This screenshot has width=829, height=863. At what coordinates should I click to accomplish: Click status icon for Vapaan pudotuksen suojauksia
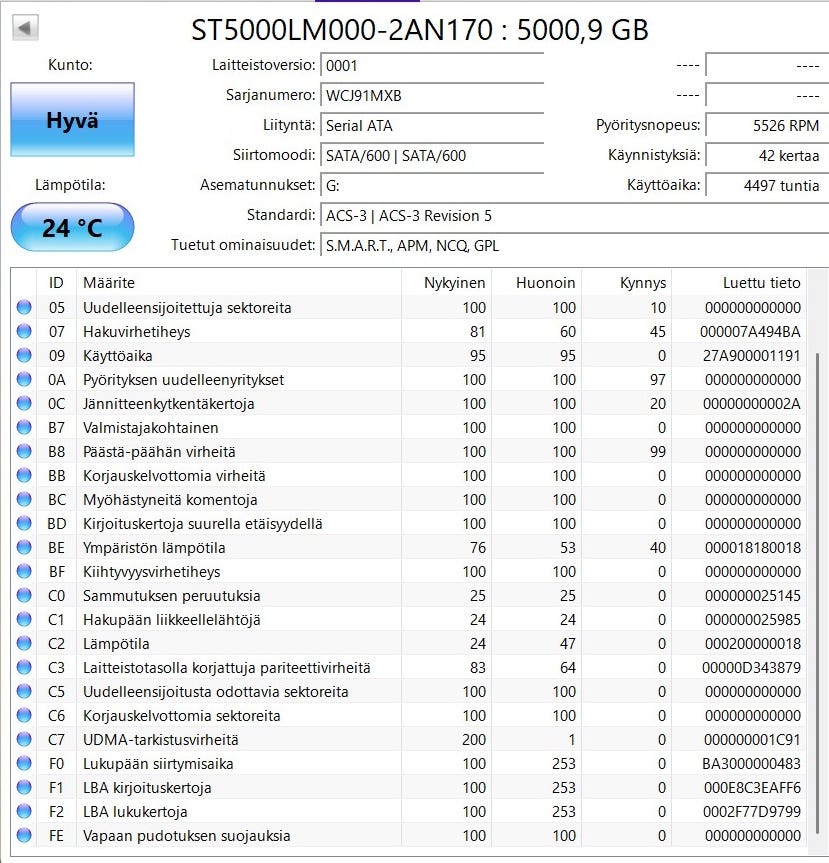pyautogui.click(x=24, y=836)
